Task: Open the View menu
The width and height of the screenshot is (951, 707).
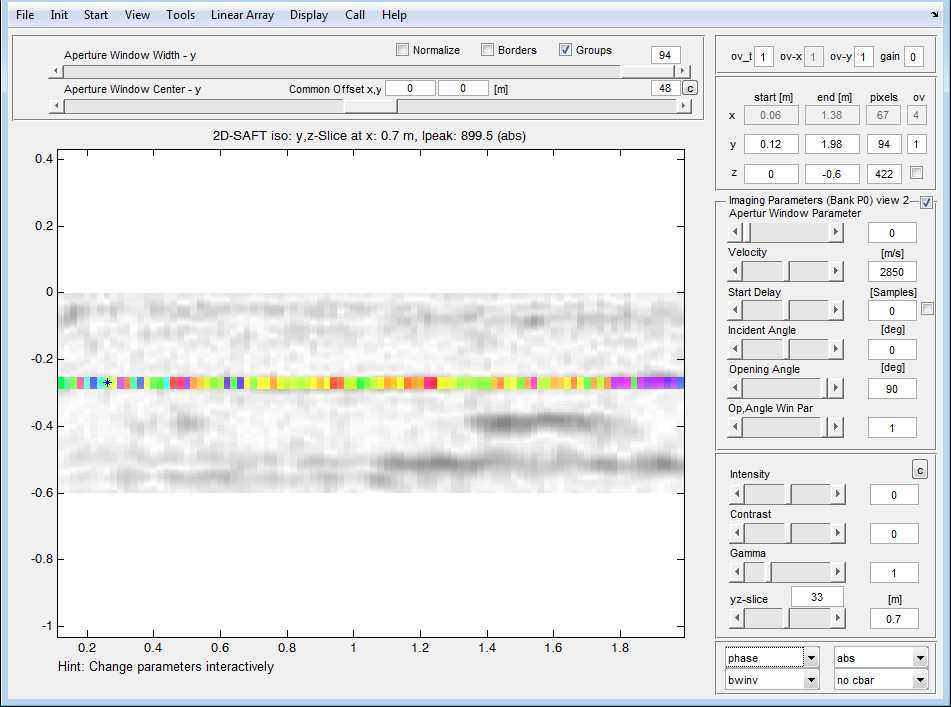Action: [x=137, y=15]
